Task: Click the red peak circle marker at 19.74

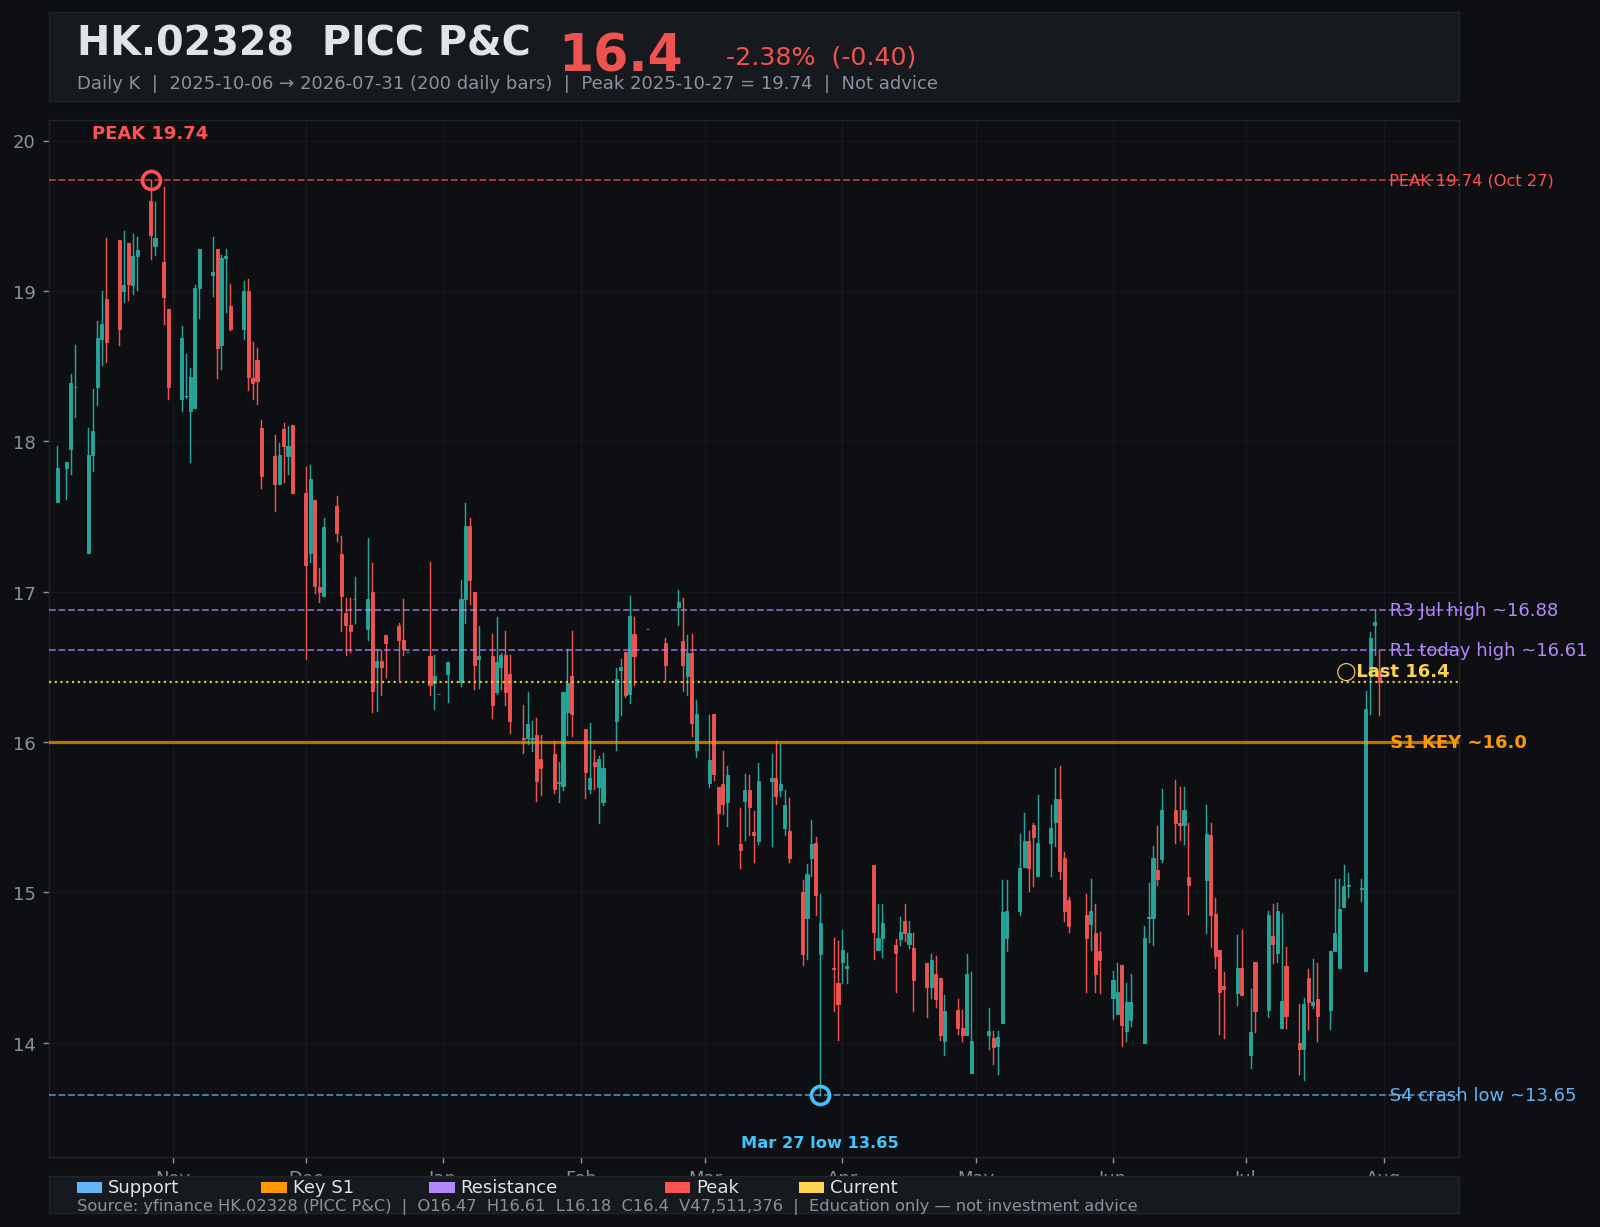Action: point(151,180)
